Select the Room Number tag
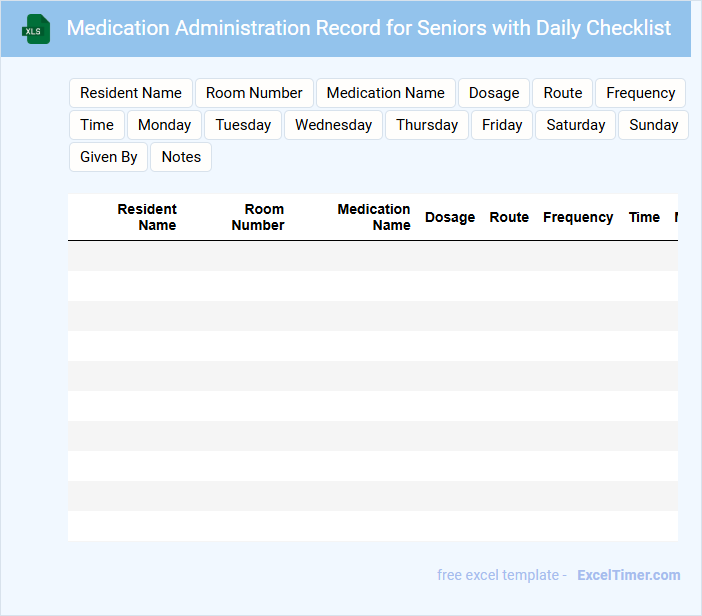This screenshot has width=702, height=616. point(254,93)
